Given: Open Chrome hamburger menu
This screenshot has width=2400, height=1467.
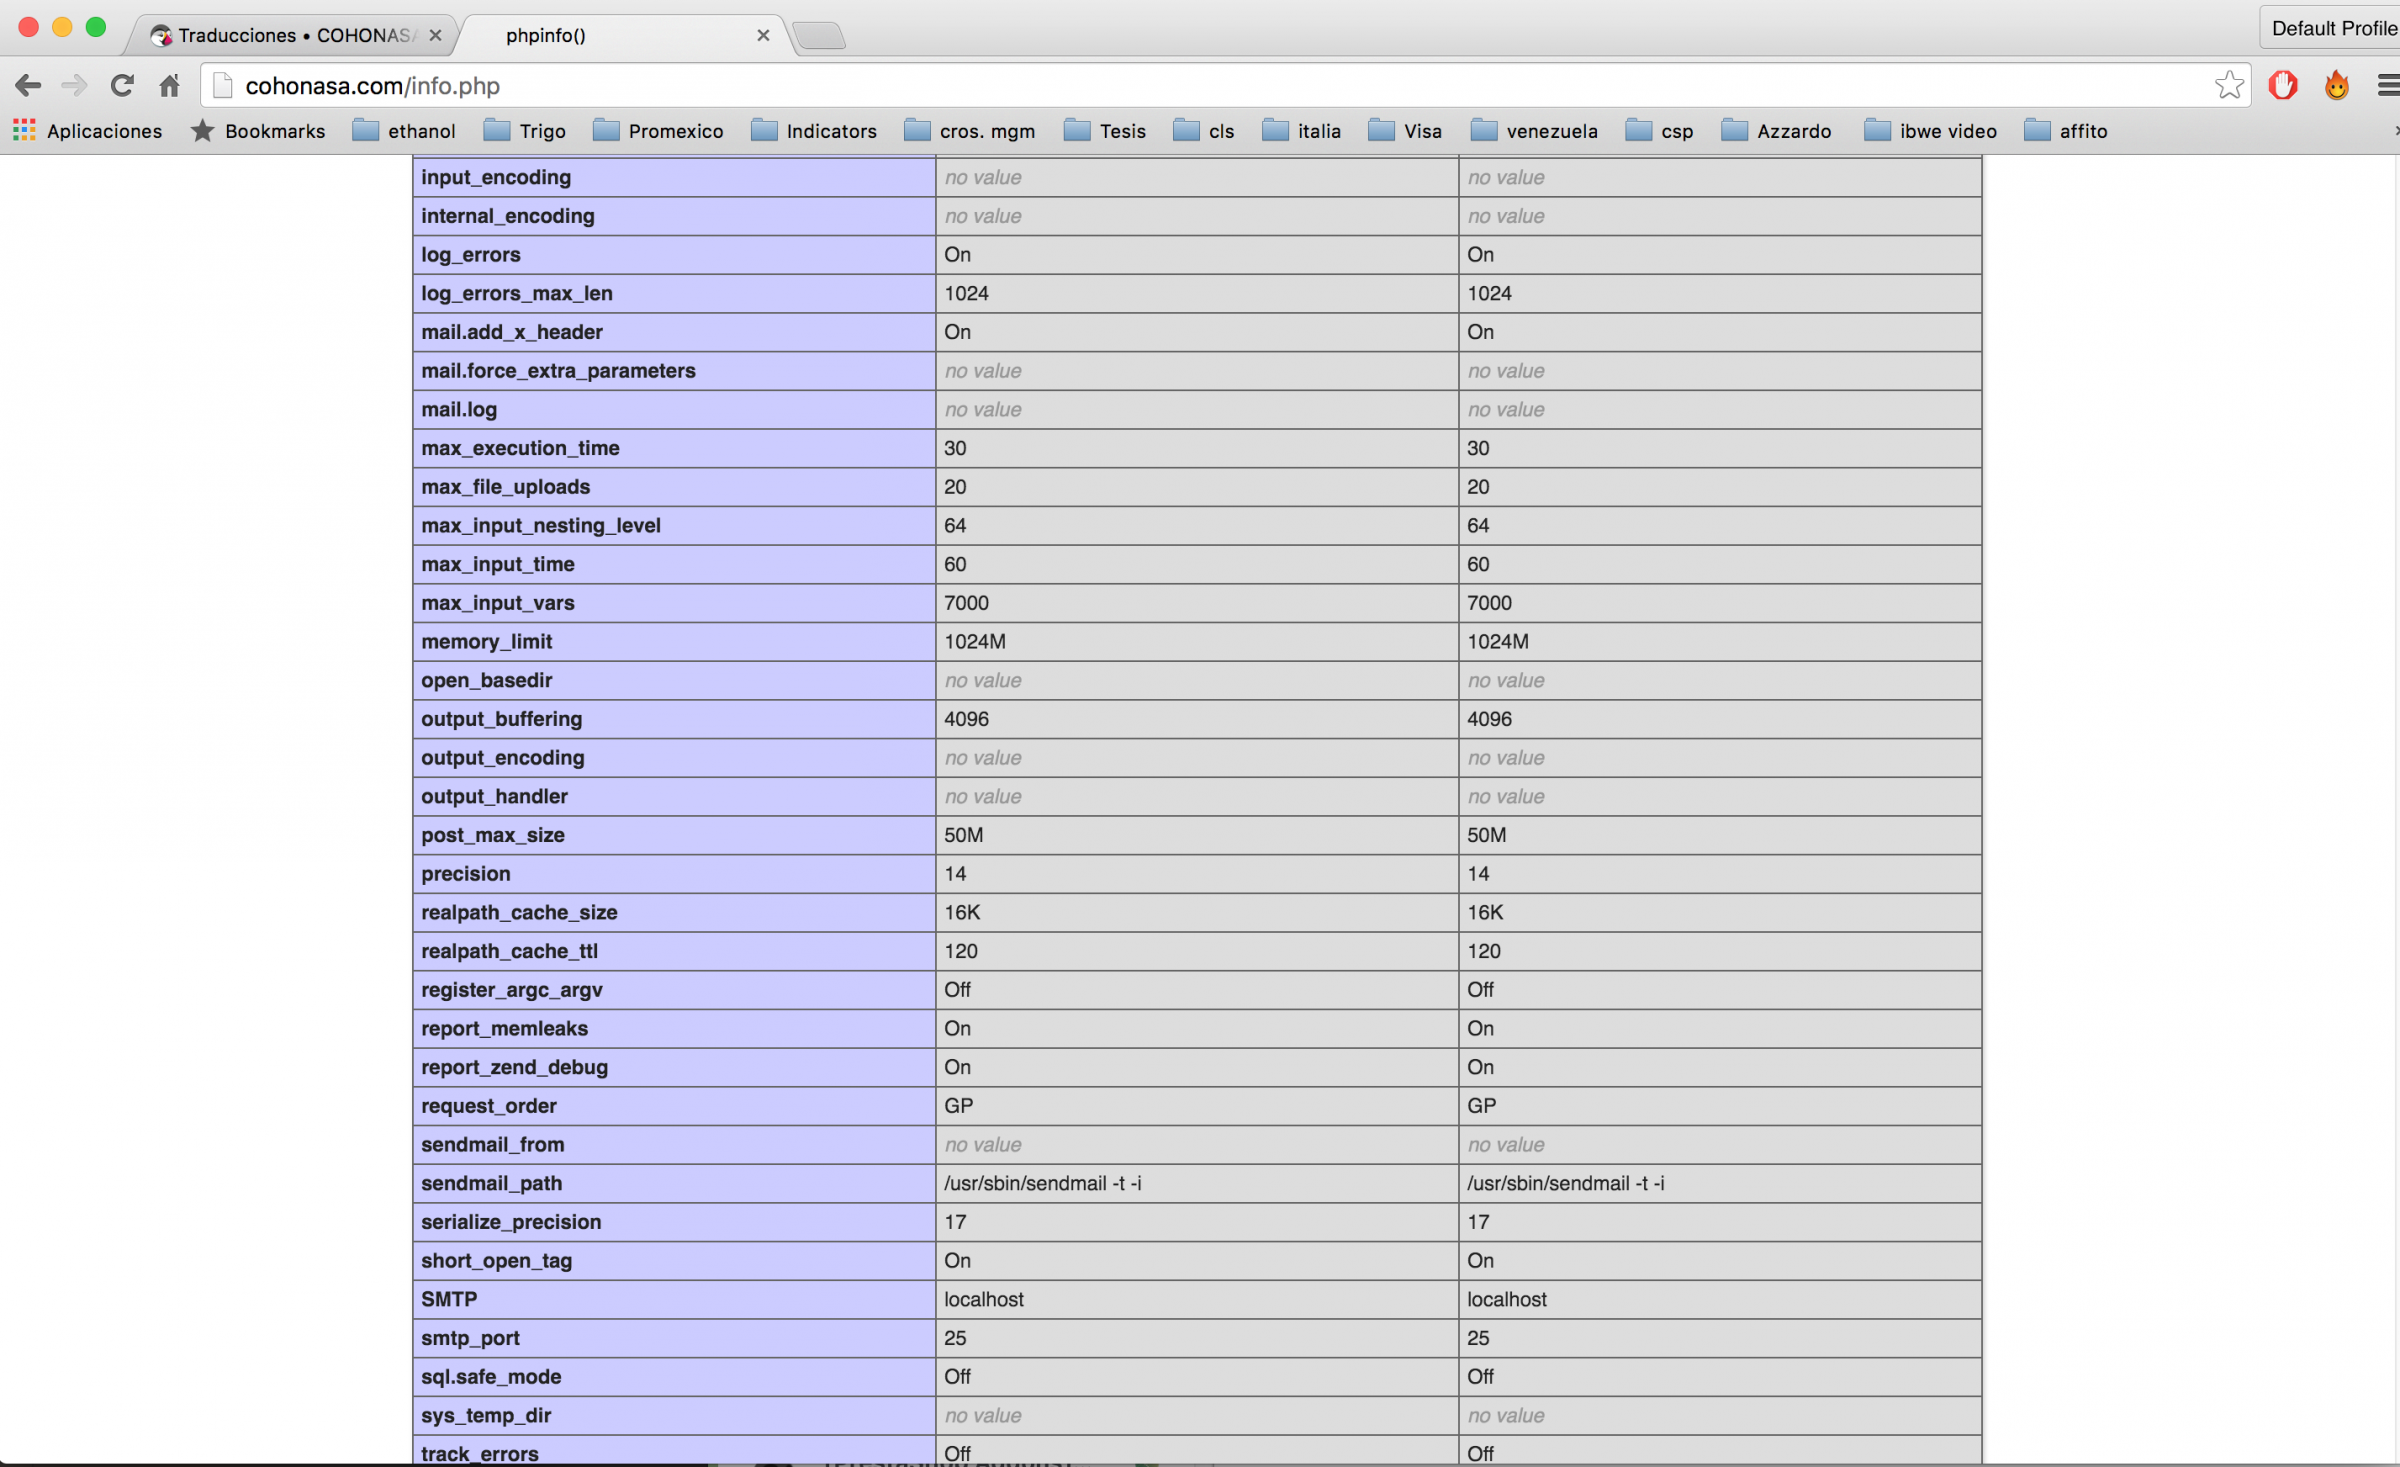Looking at the screenshot, I should point(2388,86).
